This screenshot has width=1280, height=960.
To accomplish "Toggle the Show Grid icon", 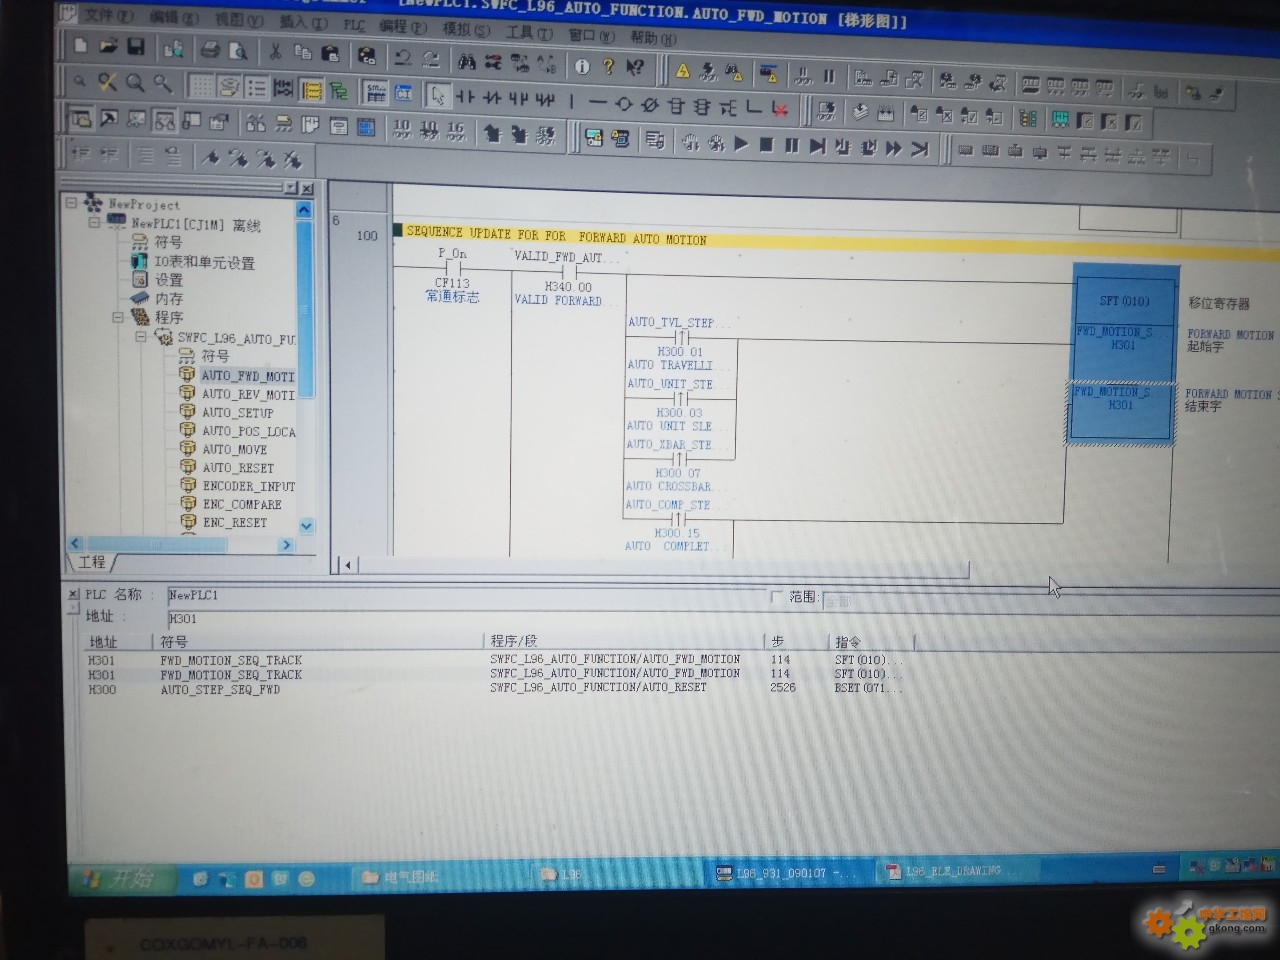I will pyautogui.click(x=202, y=86).
